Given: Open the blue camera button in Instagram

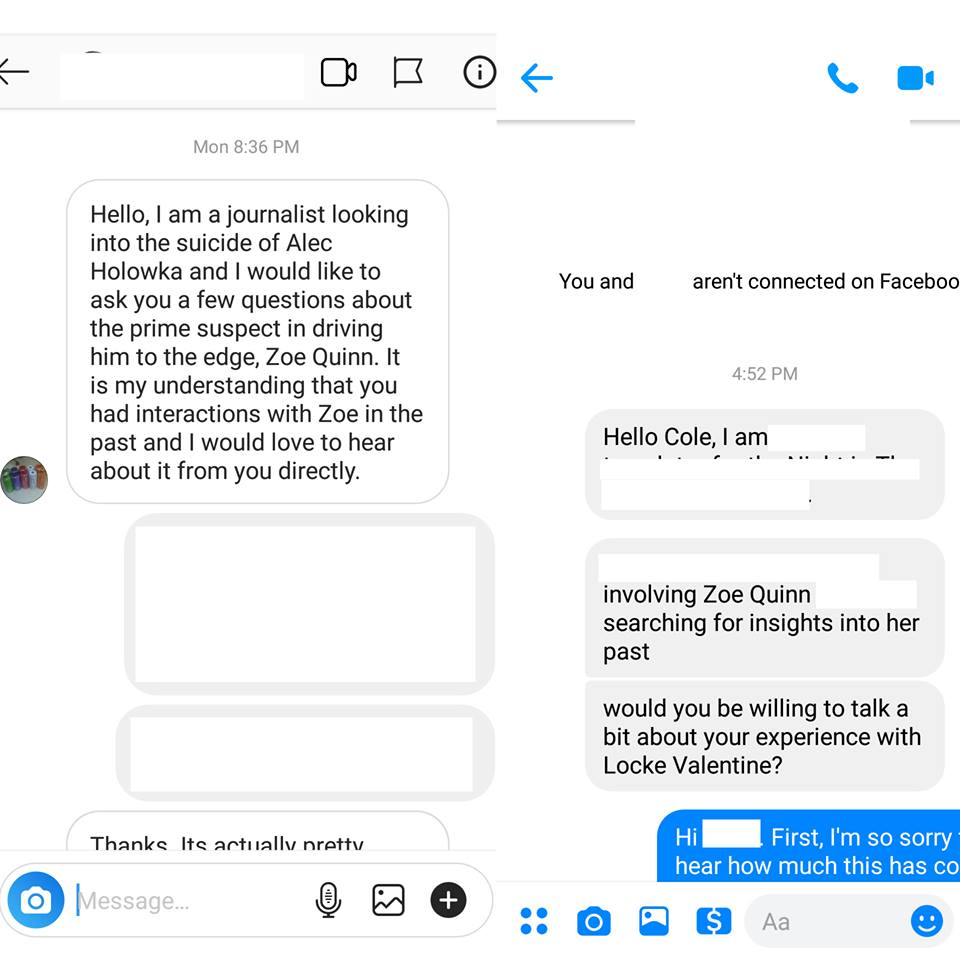Looking at the screenshot, I should (36, 900).
